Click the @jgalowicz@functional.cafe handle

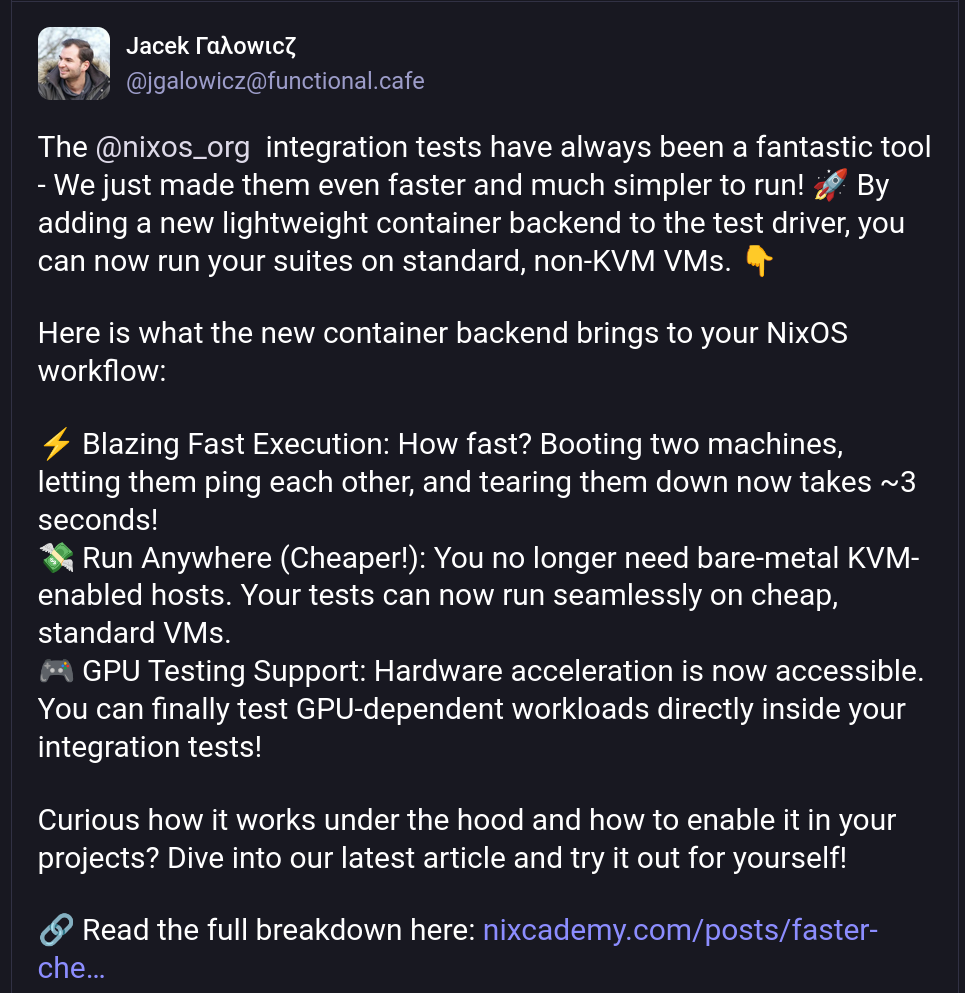[x=275, y=81]
